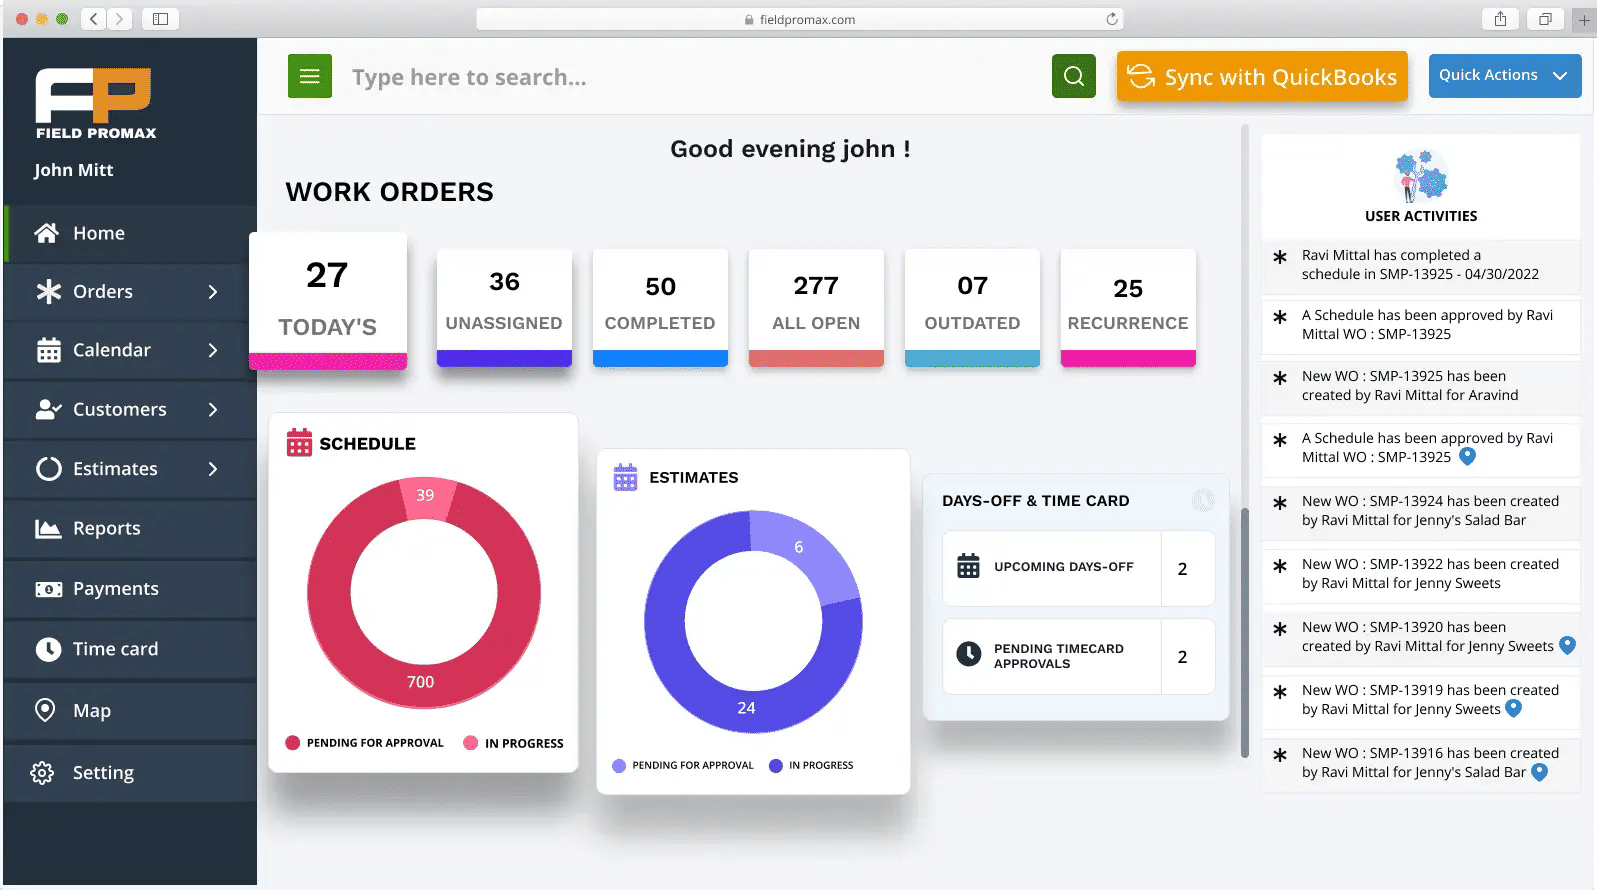The image size is (1597, 890).
Task: Click Sync with QuickBooks button
Action: click(x=1262, y=76)
